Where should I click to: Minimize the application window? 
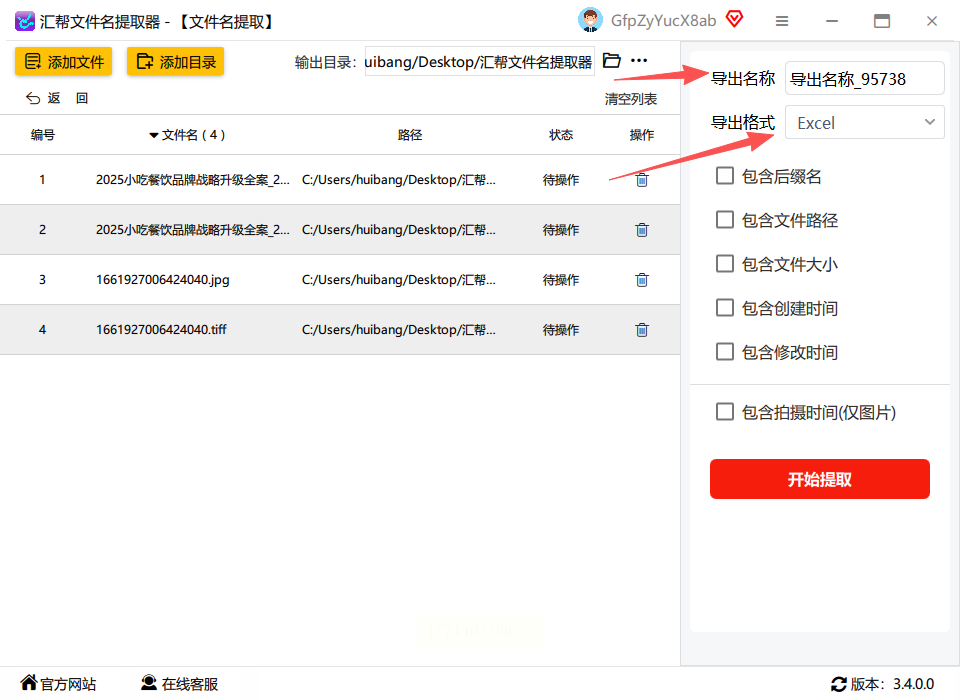[x=831, y=21]
